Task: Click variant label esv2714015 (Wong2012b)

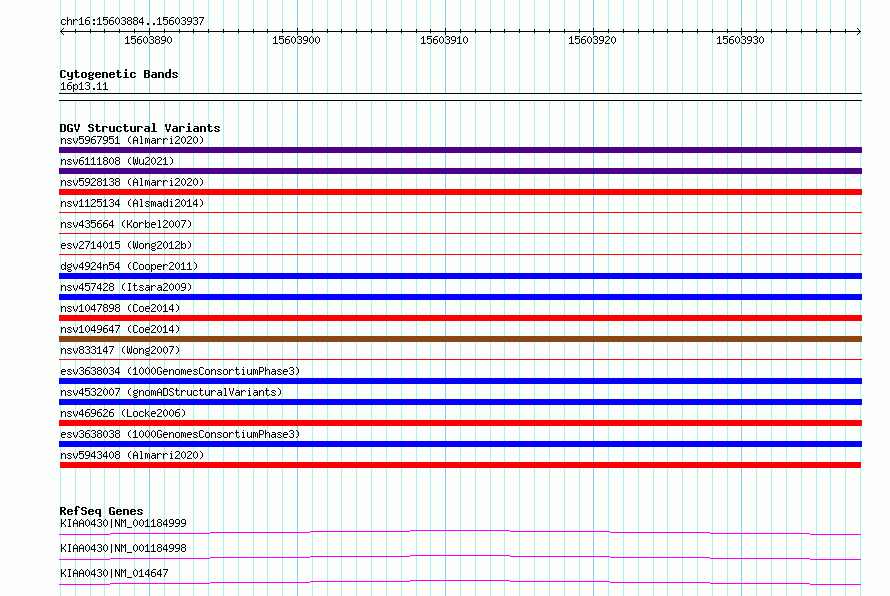Action: tap(126, 245)
